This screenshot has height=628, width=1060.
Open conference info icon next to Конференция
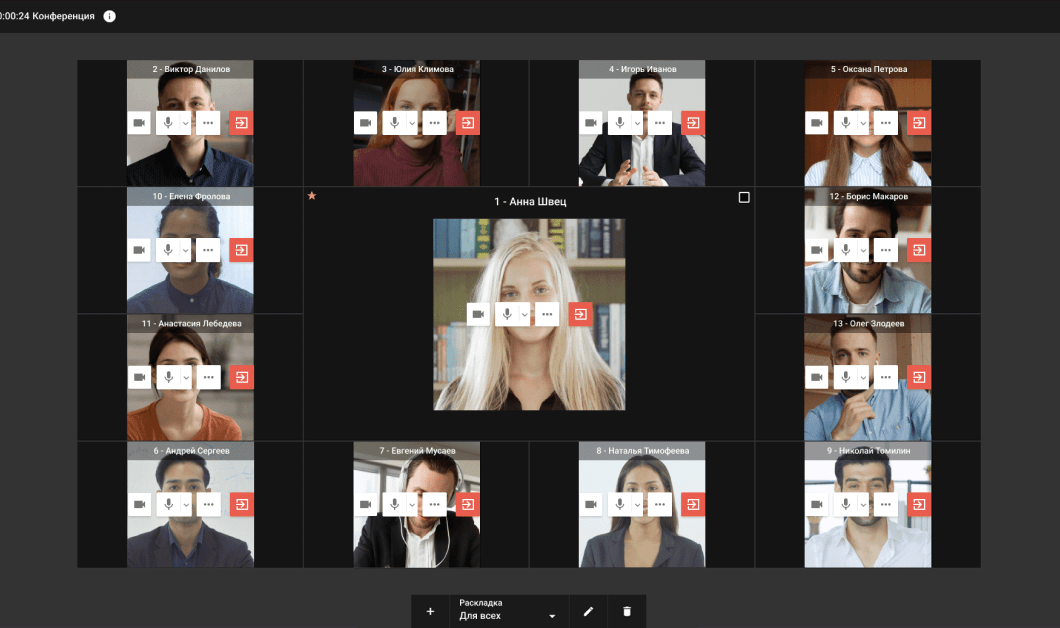point(109,16)
